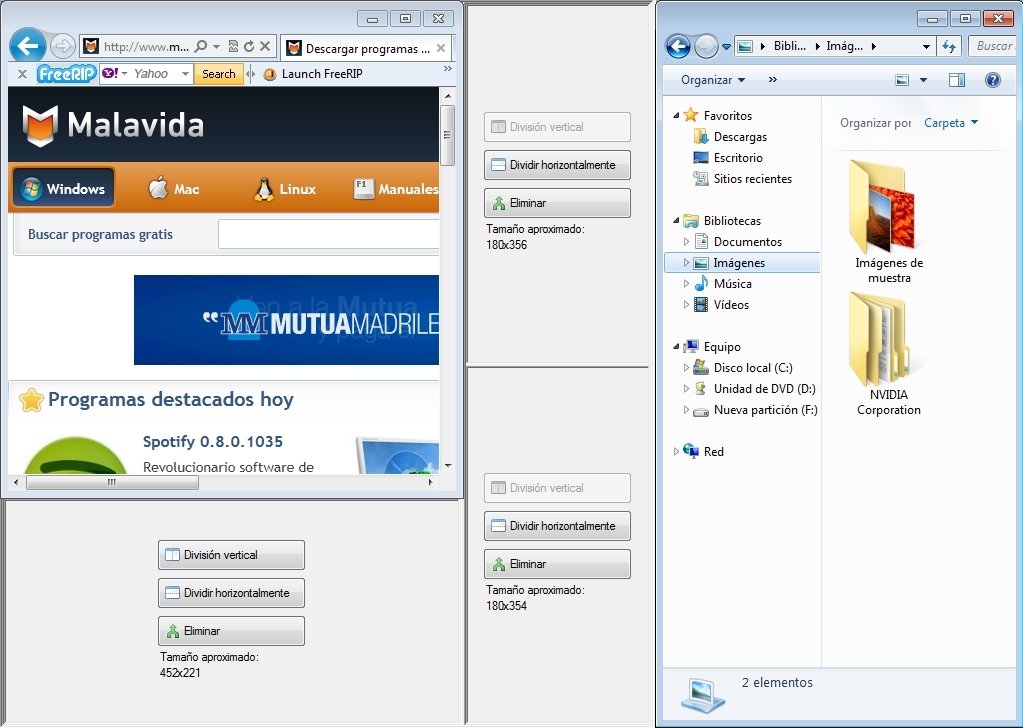Click the Malavida logo on the webpage
Screen dimensions: 1023x728
pyautogui.click(x=113, y=125)
